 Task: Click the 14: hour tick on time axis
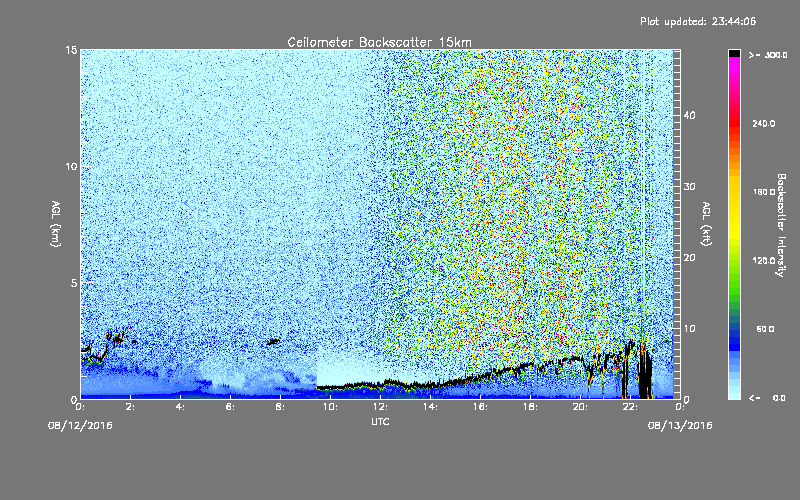coord(430,407)
